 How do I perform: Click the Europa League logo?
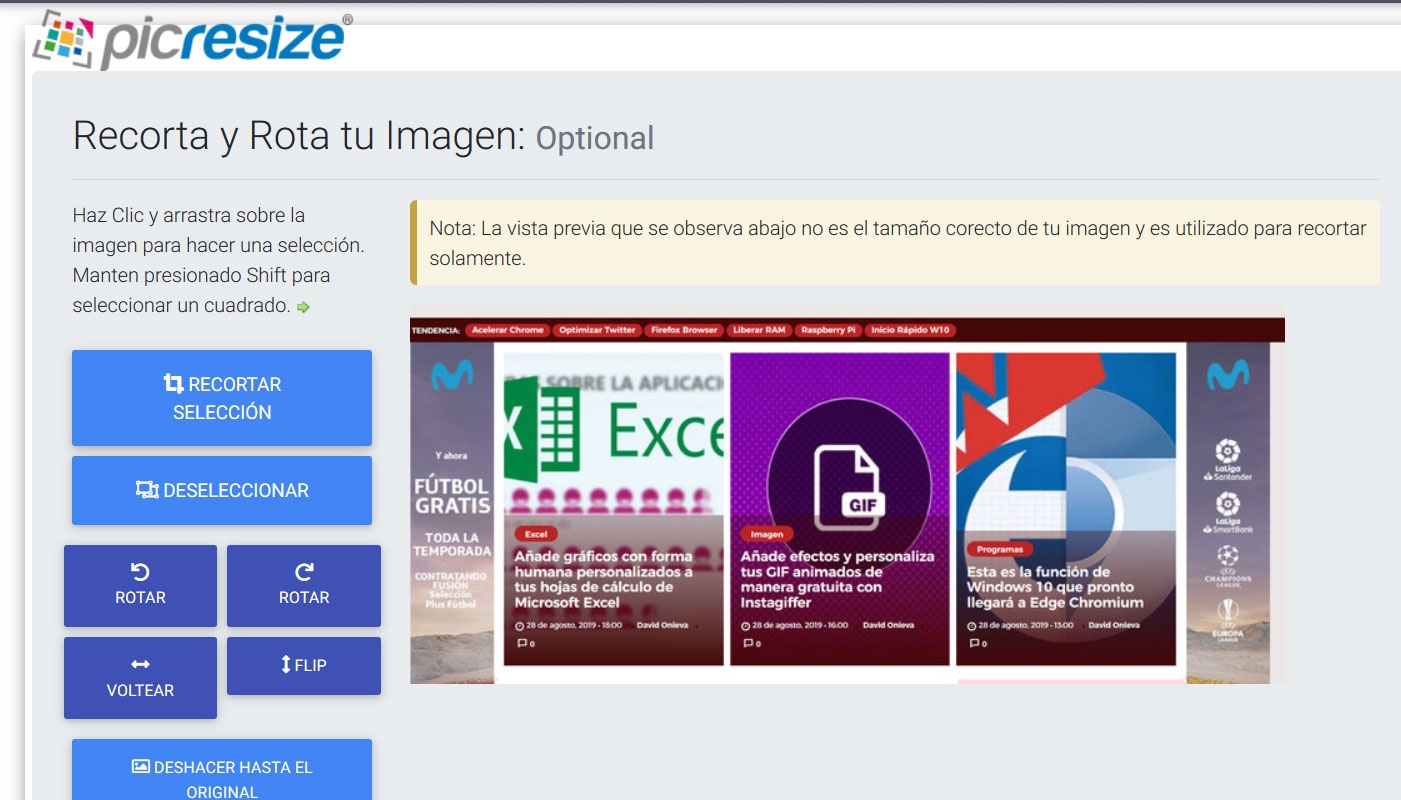tap(1227, 622)
